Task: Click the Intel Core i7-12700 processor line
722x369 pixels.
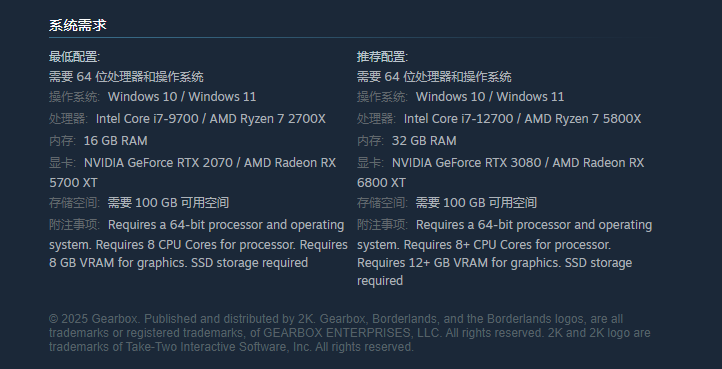Action: point(522,119)
